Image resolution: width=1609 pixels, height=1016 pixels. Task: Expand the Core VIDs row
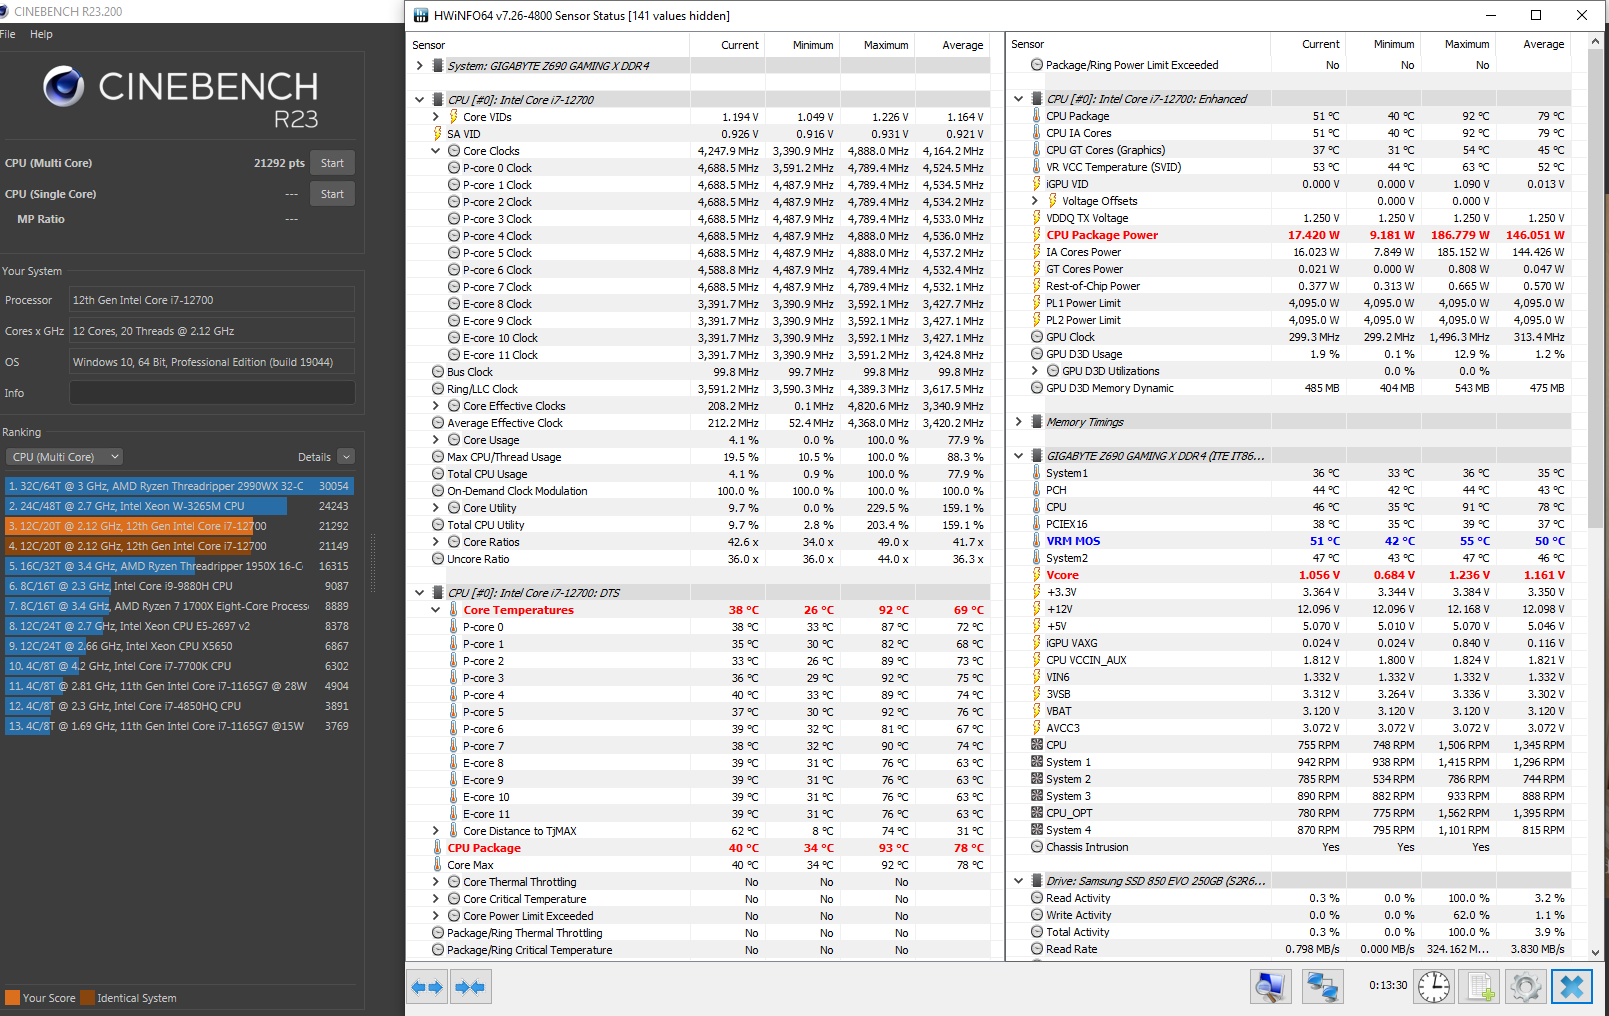pyautogui.click(x=436, y=117)
